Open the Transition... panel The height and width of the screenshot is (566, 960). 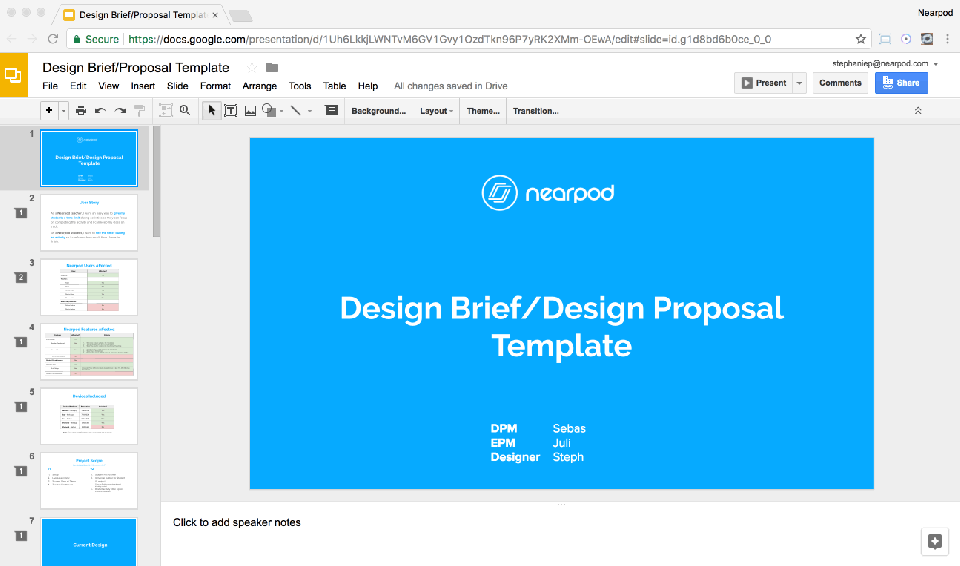click(x=535, y=111)
